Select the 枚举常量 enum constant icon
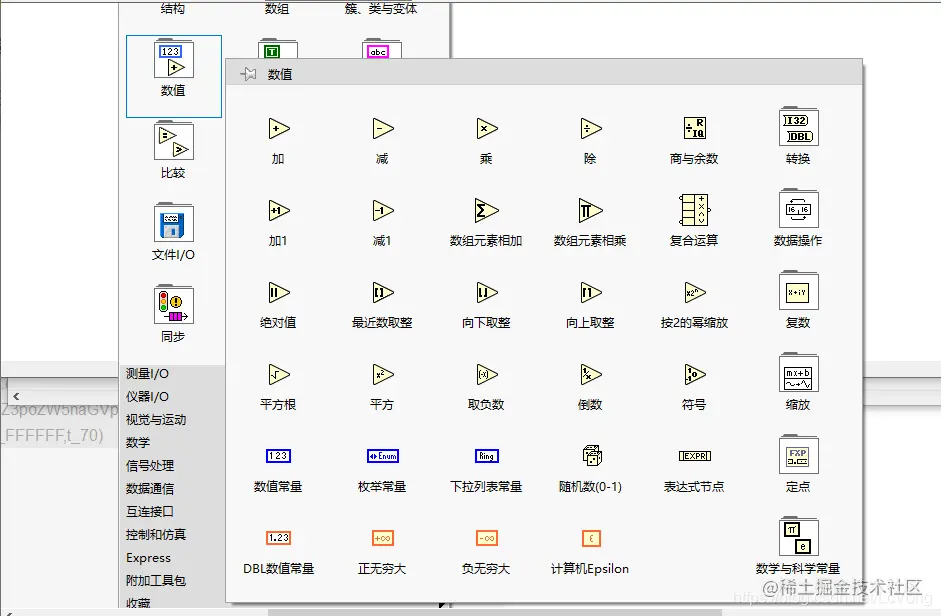This screenshot has width=941, height=616. tap(381, 458)
